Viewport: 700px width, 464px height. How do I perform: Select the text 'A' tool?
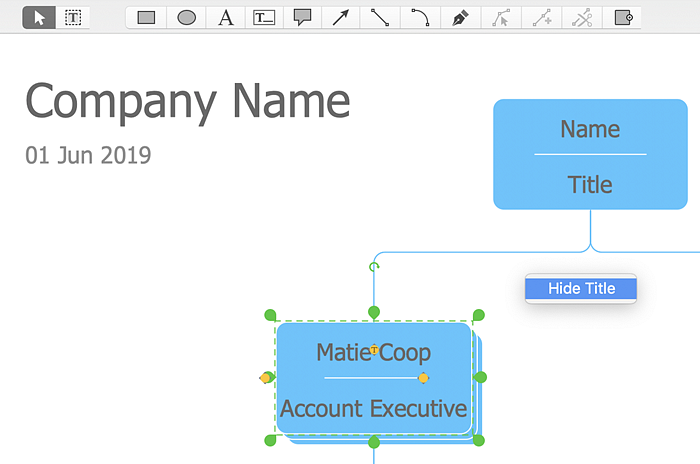tap(225, 18)
